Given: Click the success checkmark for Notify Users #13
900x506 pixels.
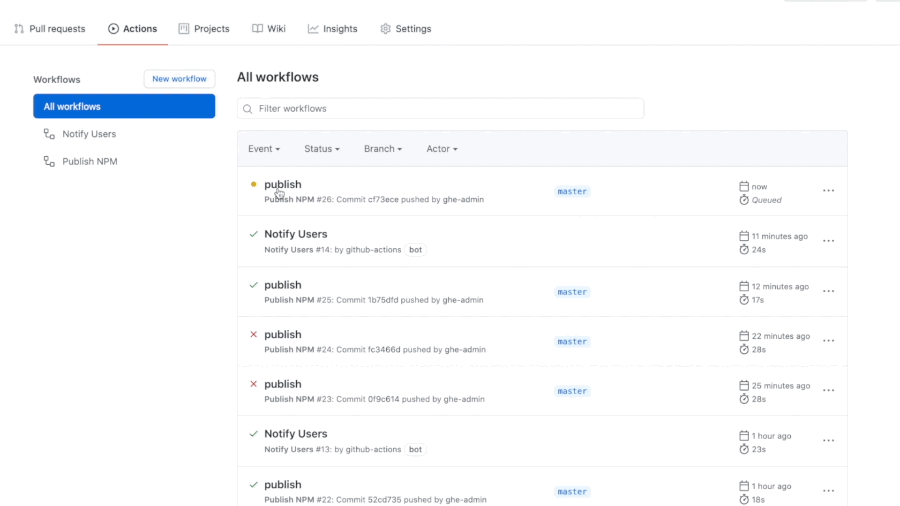Looking at the screenshot, I should point(254,434).
